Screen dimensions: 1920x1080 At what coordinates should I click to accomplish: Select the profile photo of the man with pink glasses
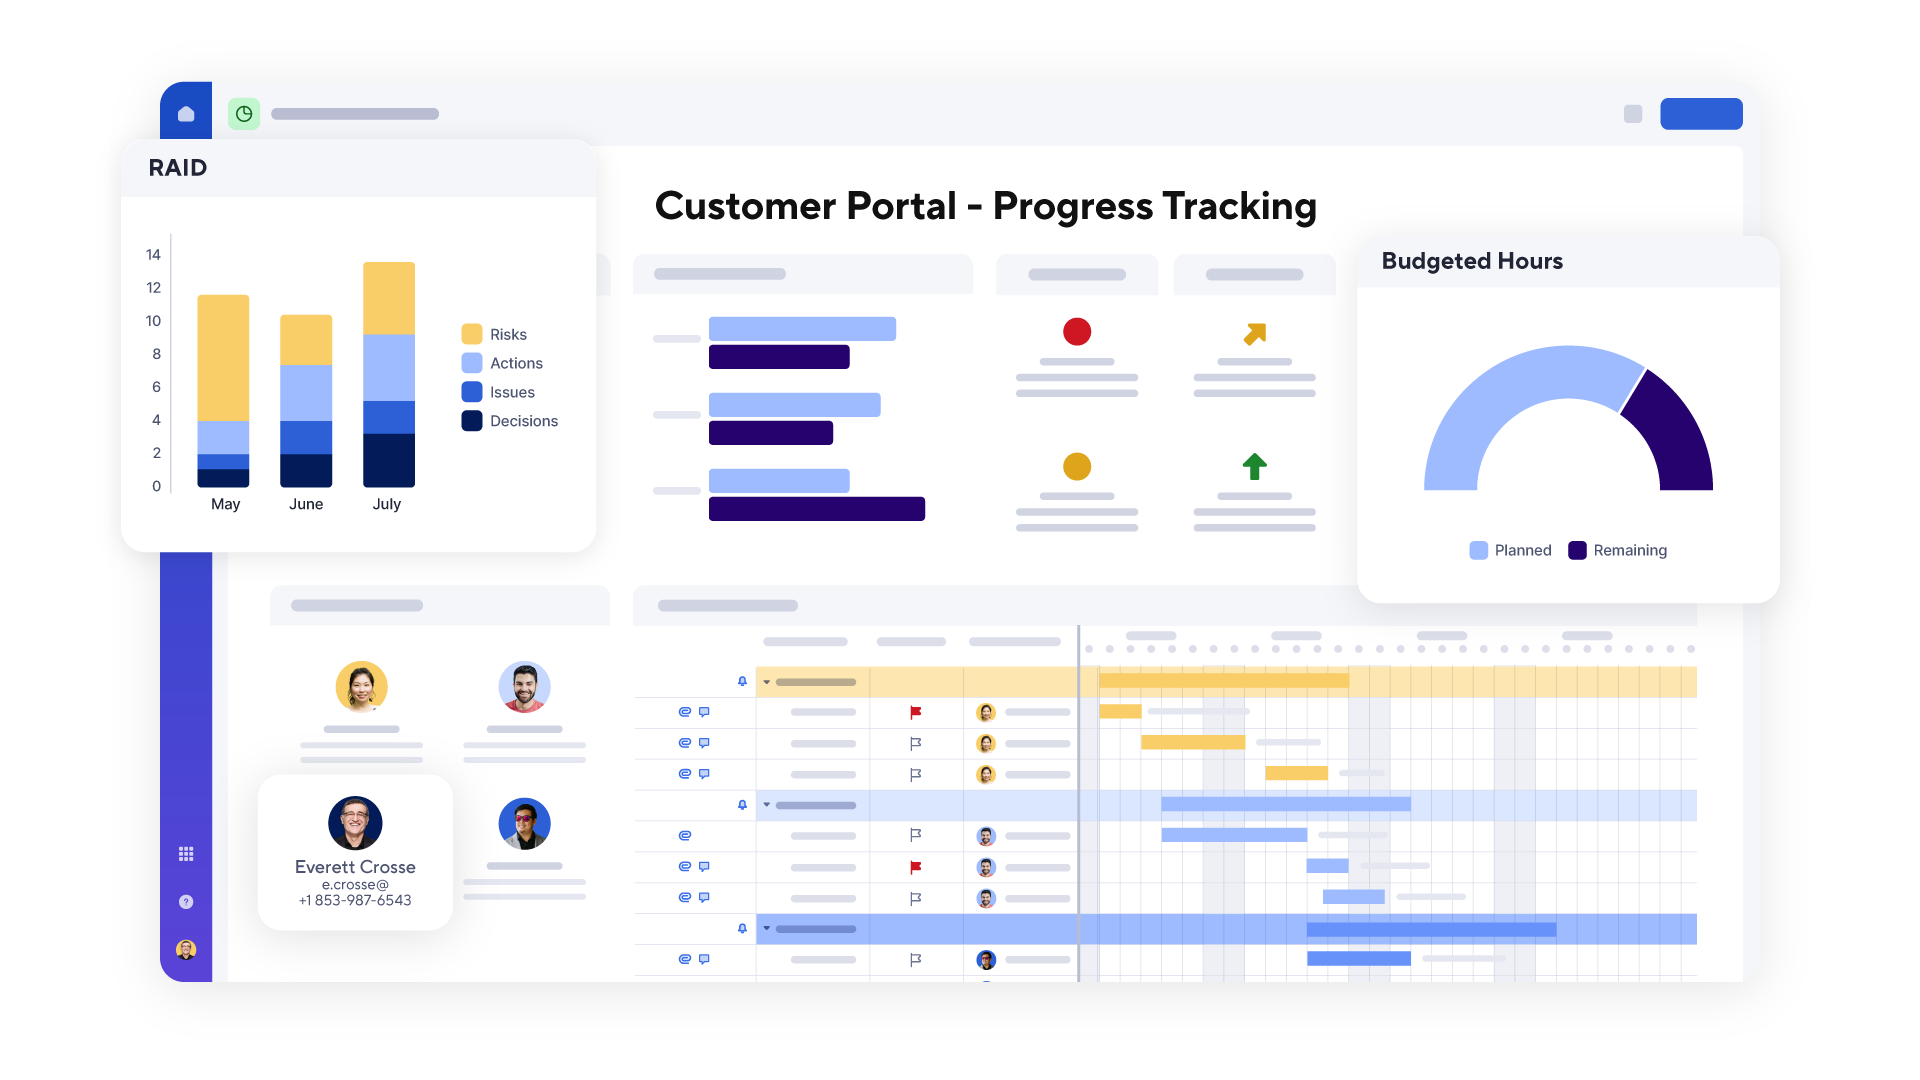(x=524, y=824)
